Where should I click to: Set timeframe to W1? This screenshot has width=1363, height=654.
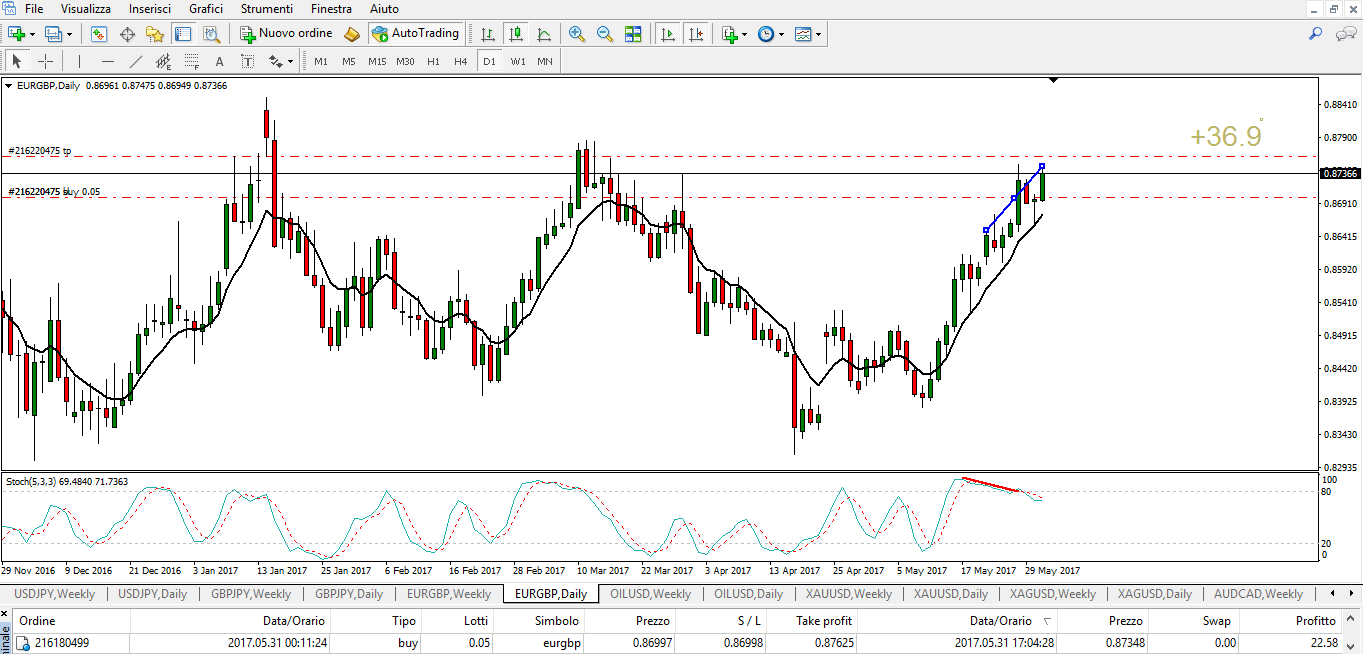(517, 61)
